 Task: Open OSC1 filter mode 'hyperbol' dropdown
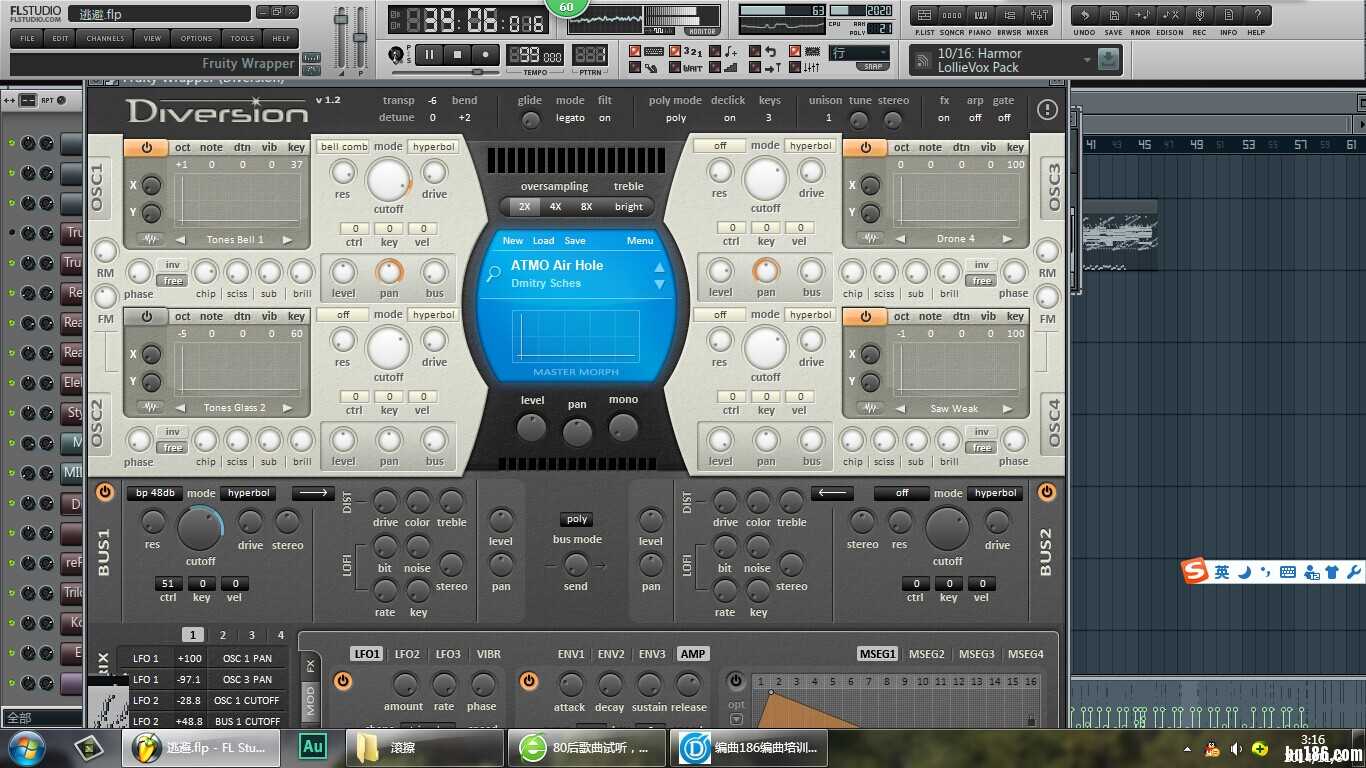point(433,146)
